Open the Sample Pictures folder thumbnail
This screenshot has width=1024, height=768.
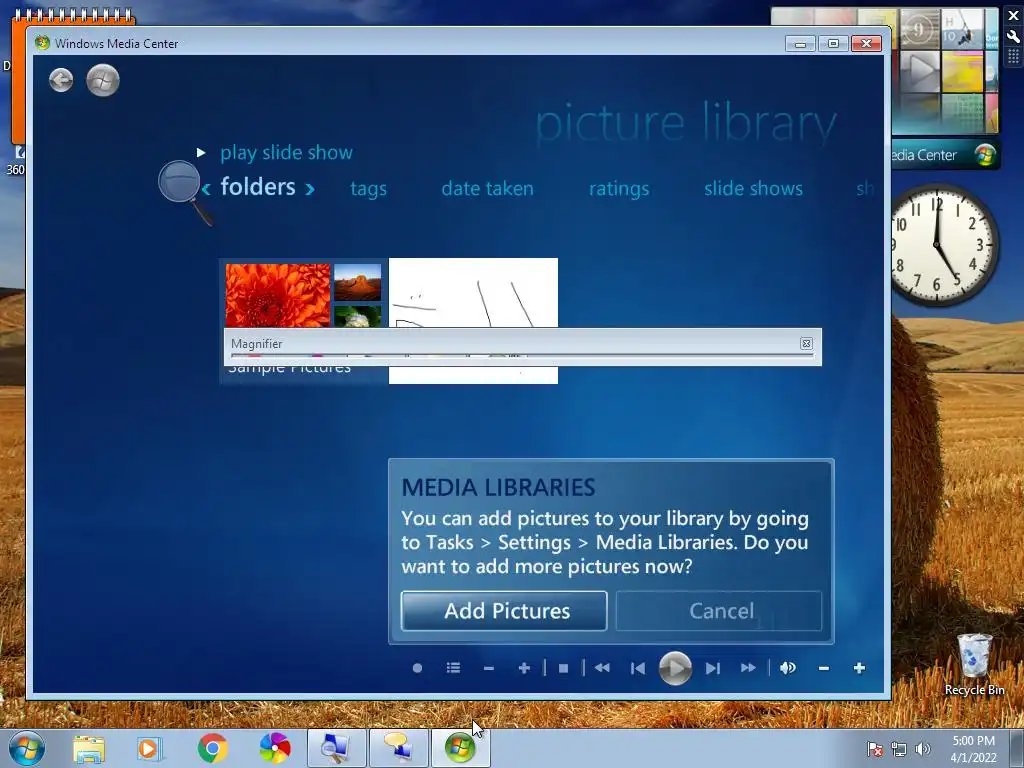click(304, 295)
